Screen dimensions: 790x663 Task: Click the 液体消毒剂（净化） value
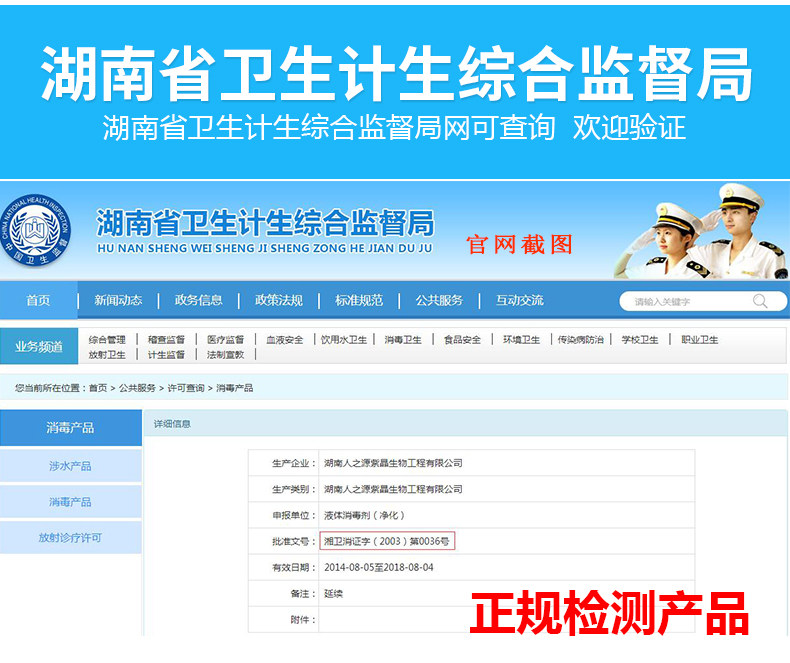[364, 515]
